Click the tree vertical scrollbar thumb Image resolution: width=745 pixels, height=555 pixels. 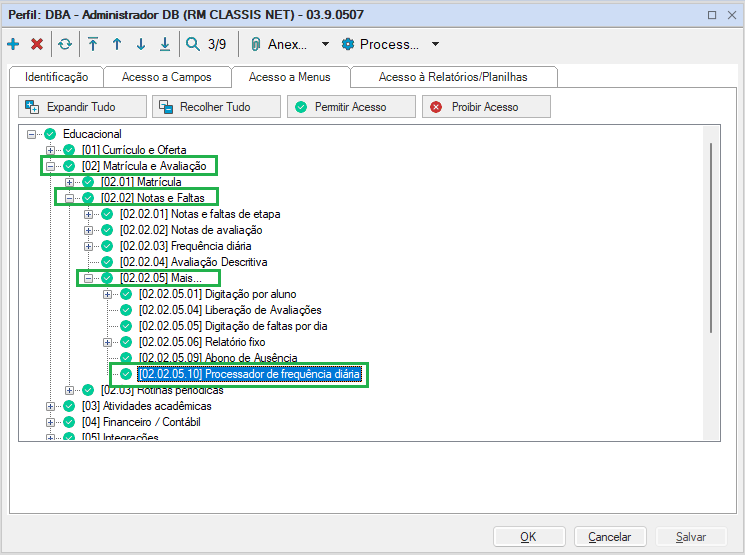coord(711,238)
